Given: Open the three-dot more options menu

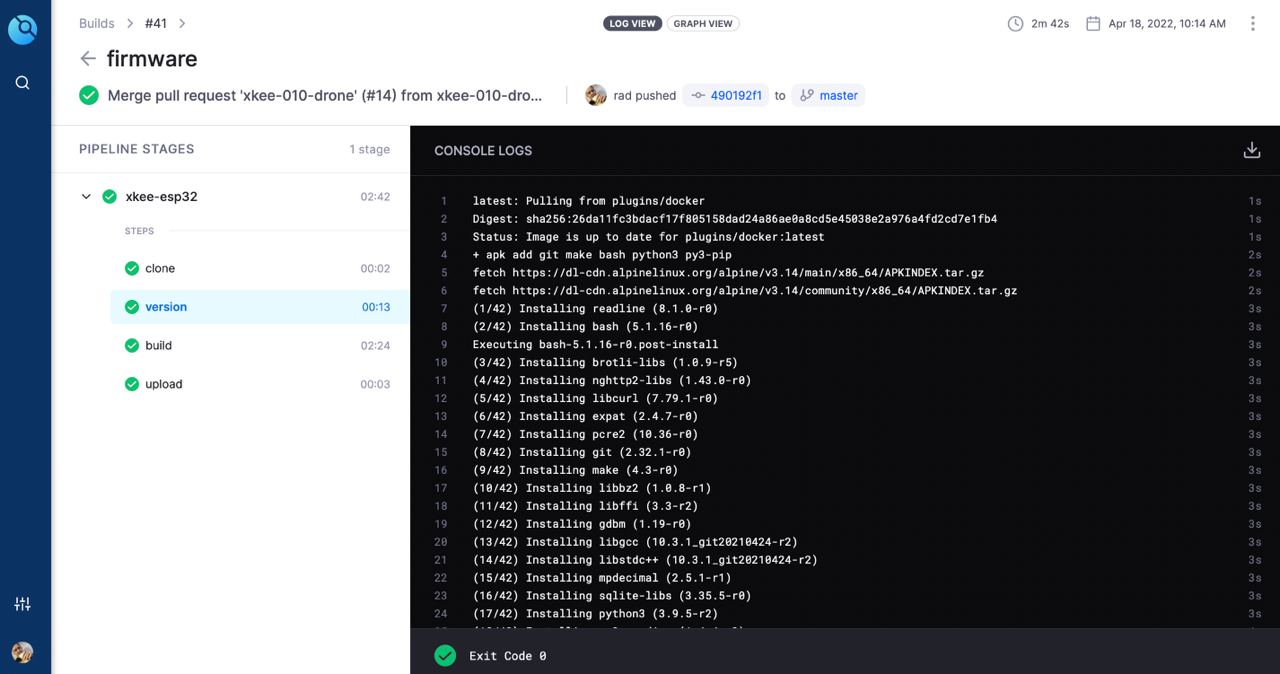Looking at the screenshot, I should [x=1252, y=23].
